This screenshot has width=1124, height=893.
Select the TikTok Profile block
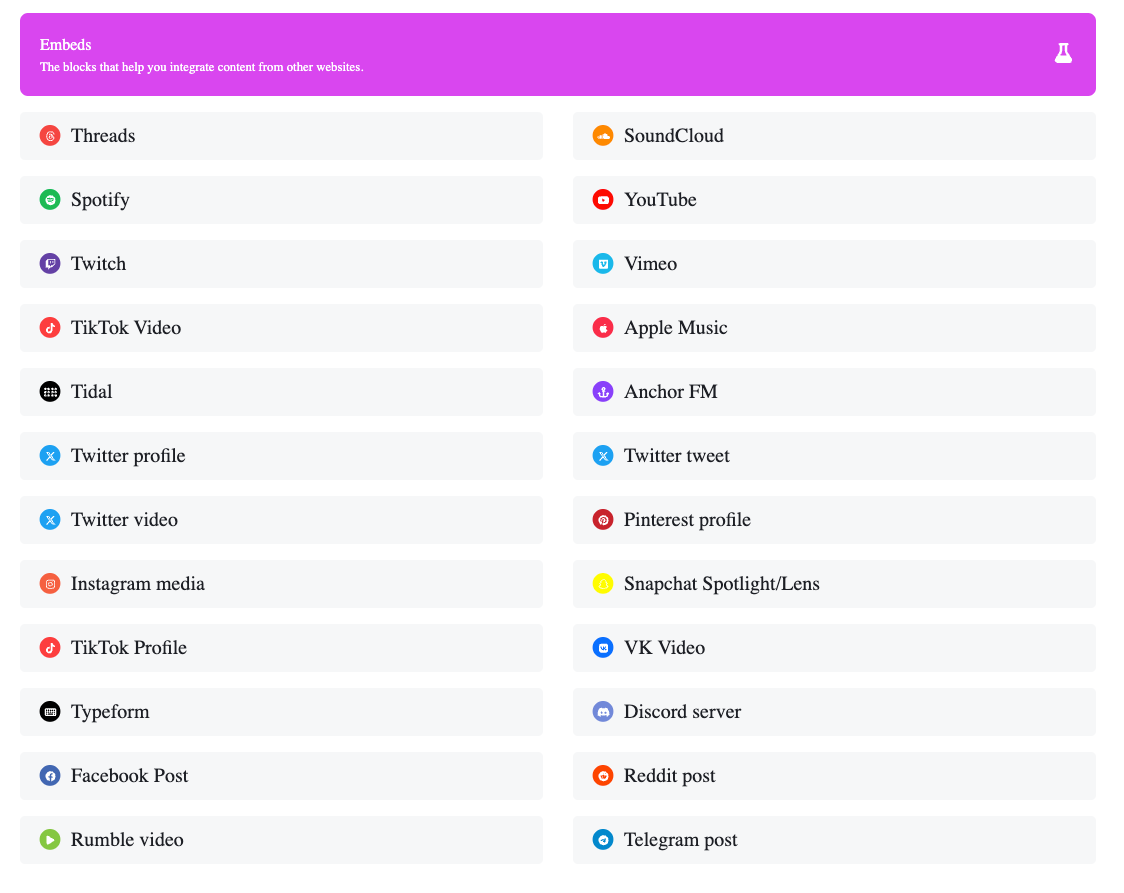[x=281, y=648]
